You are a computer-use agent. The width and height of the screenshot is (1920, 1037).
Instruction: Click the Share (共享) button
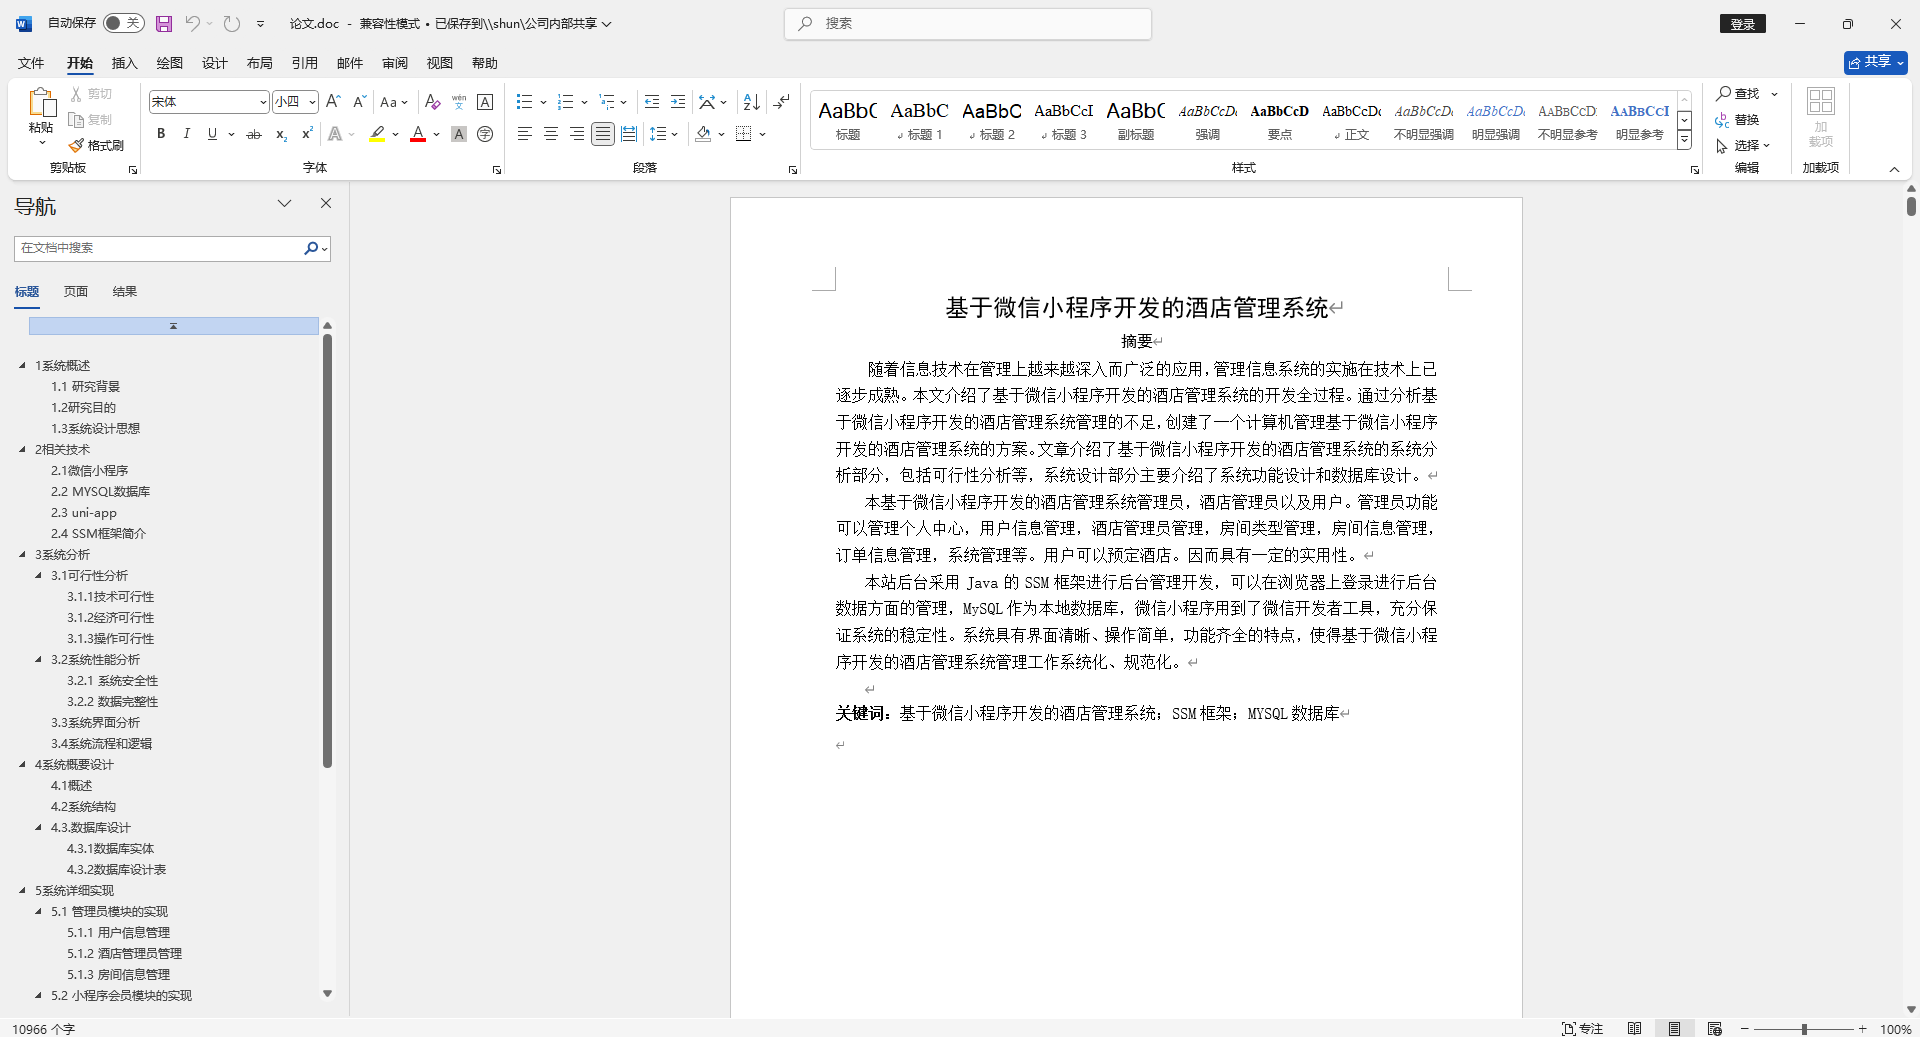coord(1875,62)
